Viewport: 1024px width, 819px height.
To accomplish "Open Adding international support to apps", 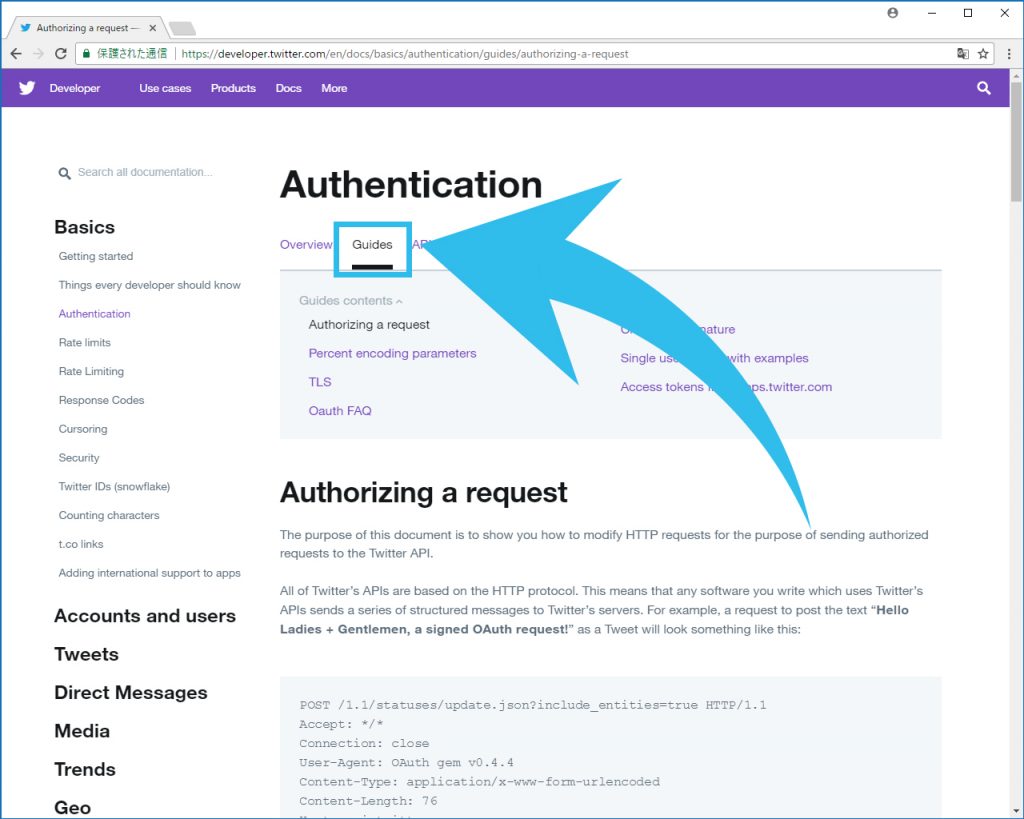I will 150,572.
